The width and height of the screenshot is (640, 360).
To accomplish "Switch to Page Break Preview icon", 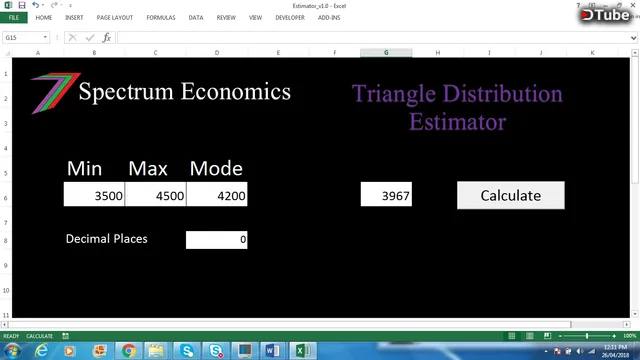I will 547,336.
